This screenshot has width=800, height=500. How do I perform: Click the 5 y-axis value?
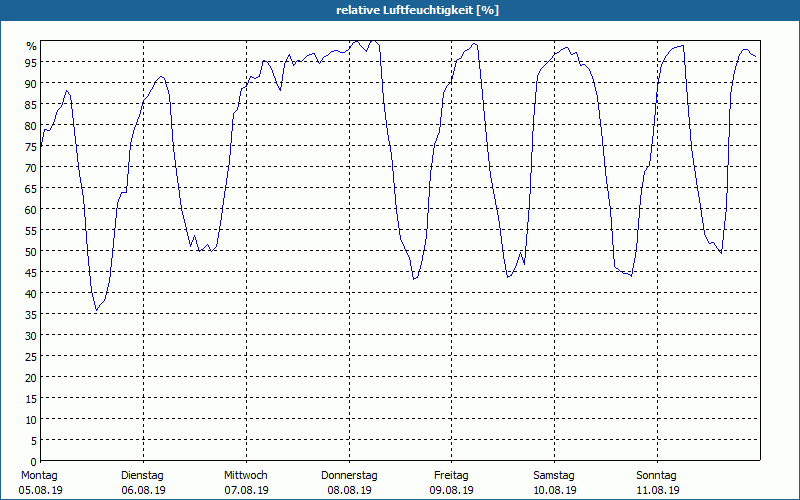(34, 441)
